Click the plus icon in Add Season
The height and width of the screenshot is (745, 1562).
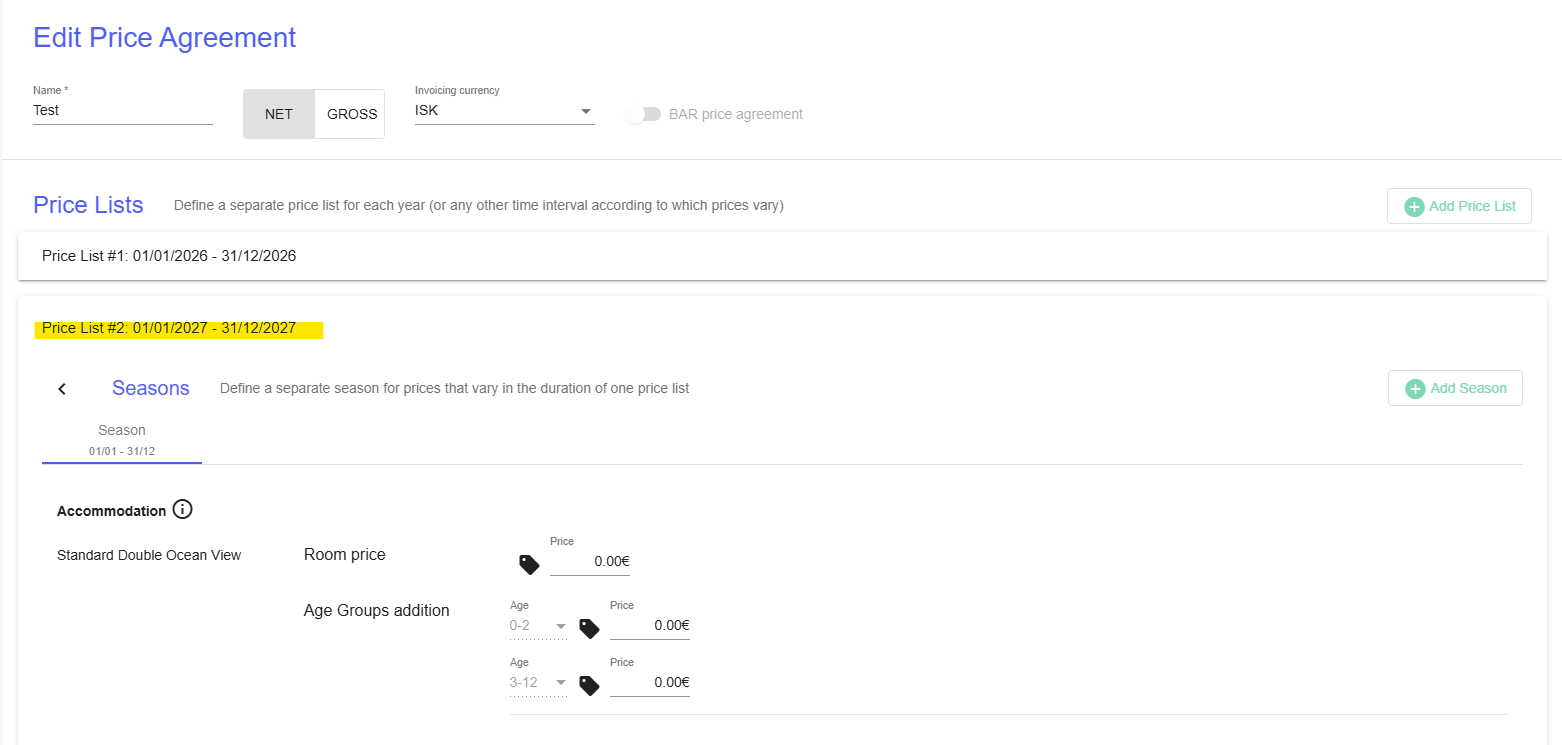(1415, 389)
